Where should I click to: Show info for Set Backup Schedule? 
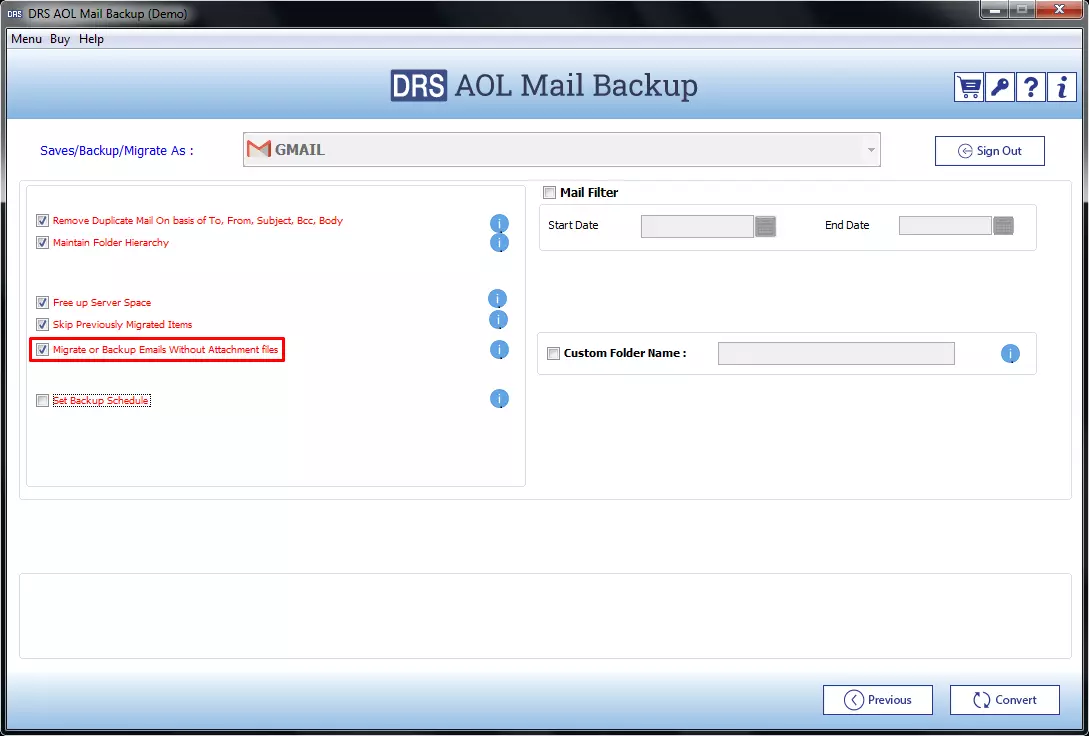point(499,399)
